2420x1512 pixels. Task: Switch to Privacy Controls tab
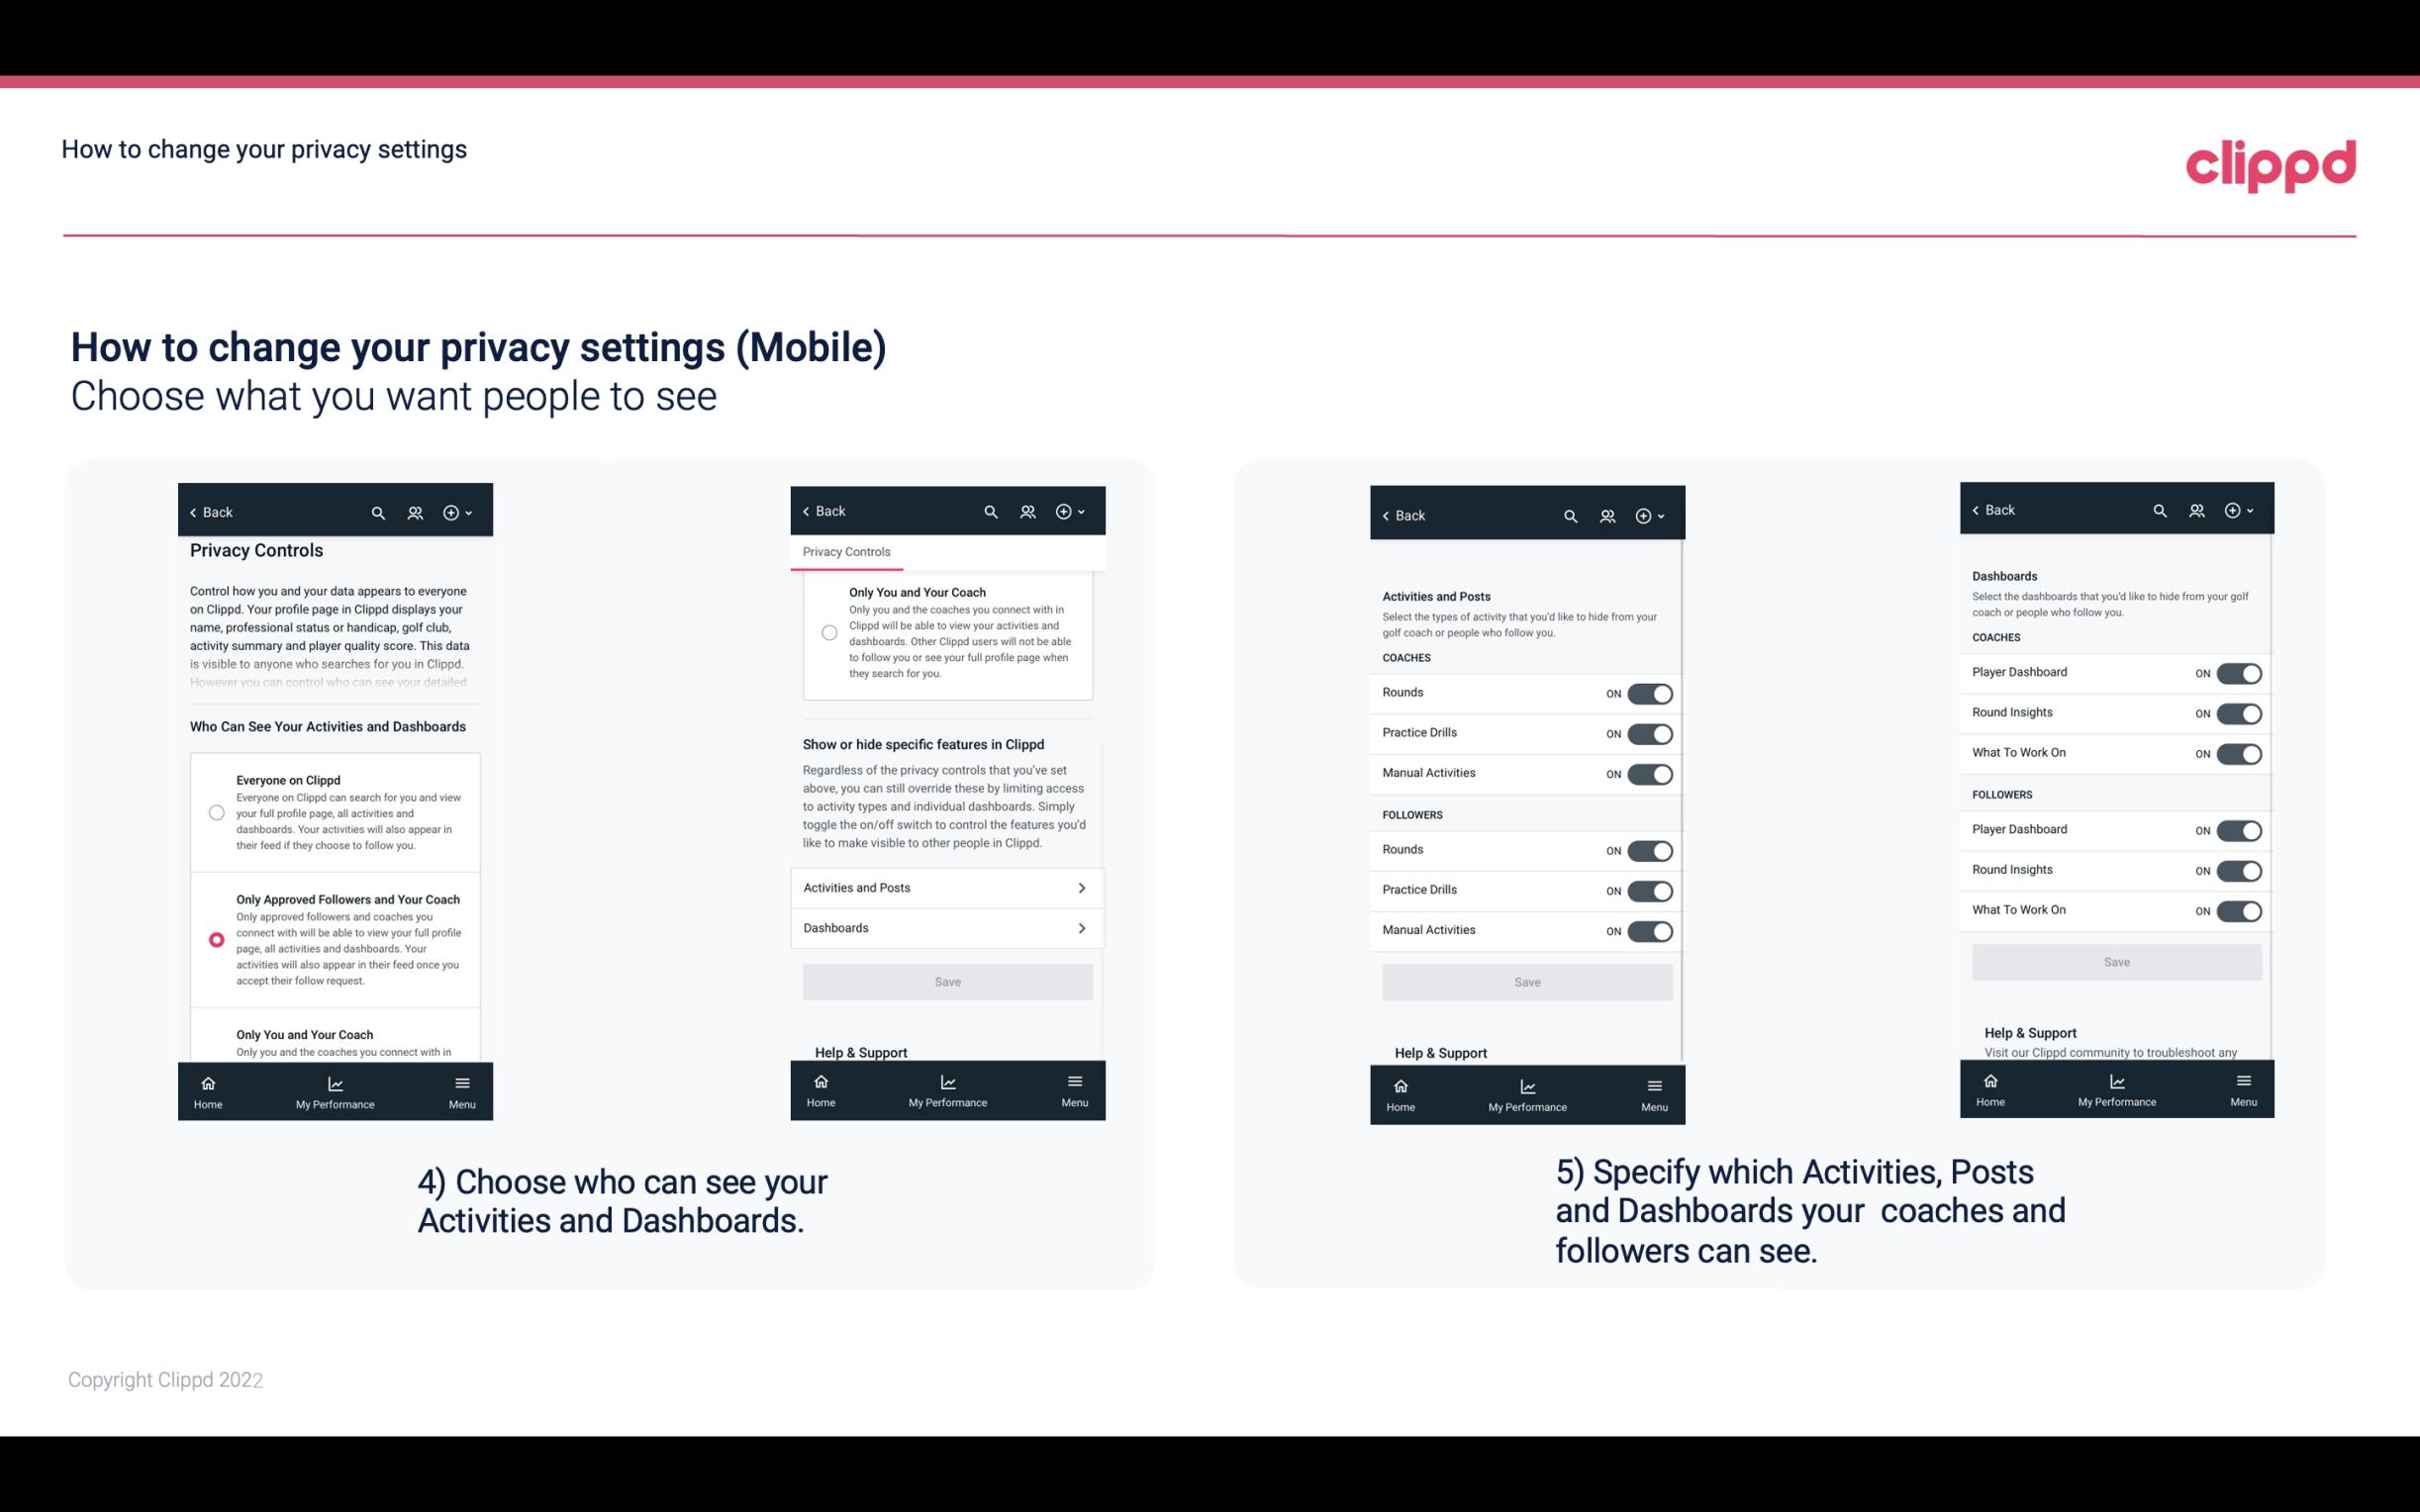[x=846, y=552]
